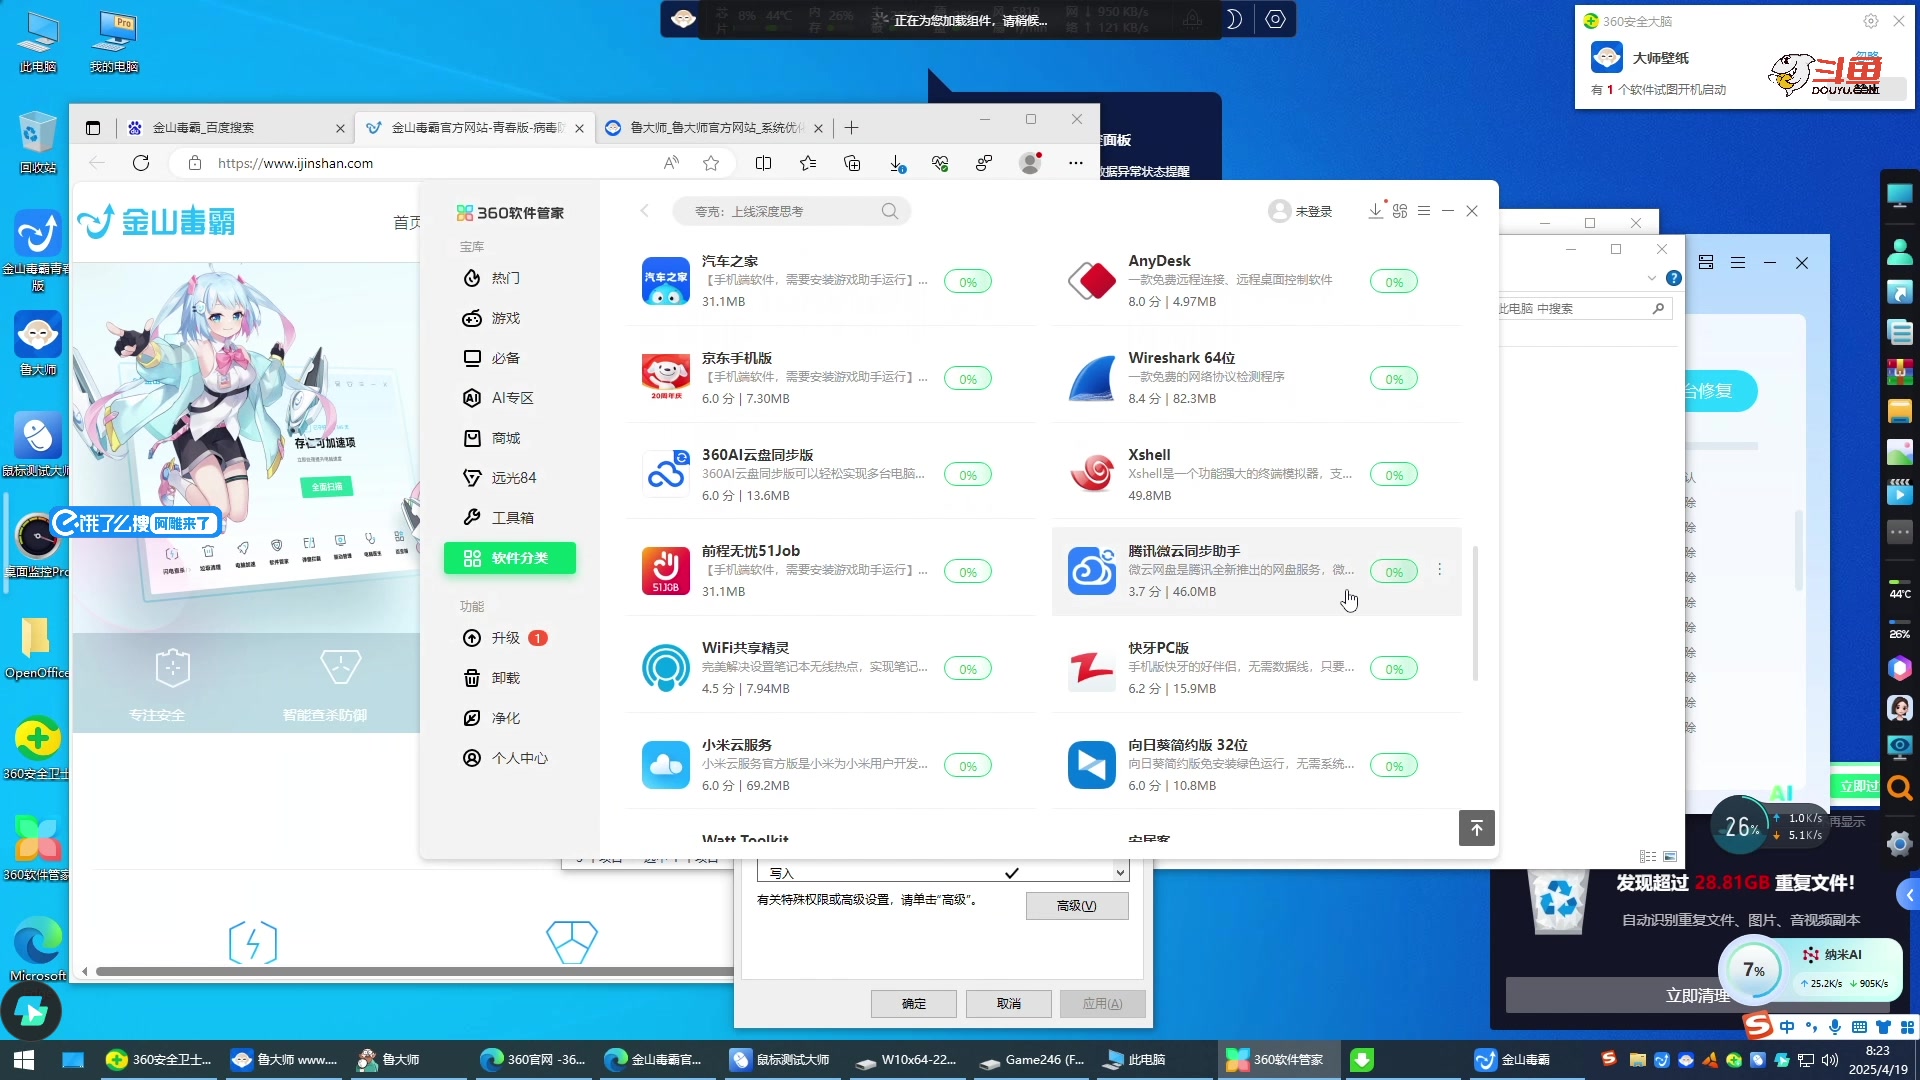
Task: Open the main menu of 360 Software Manager
Action: pos(1424,211)
